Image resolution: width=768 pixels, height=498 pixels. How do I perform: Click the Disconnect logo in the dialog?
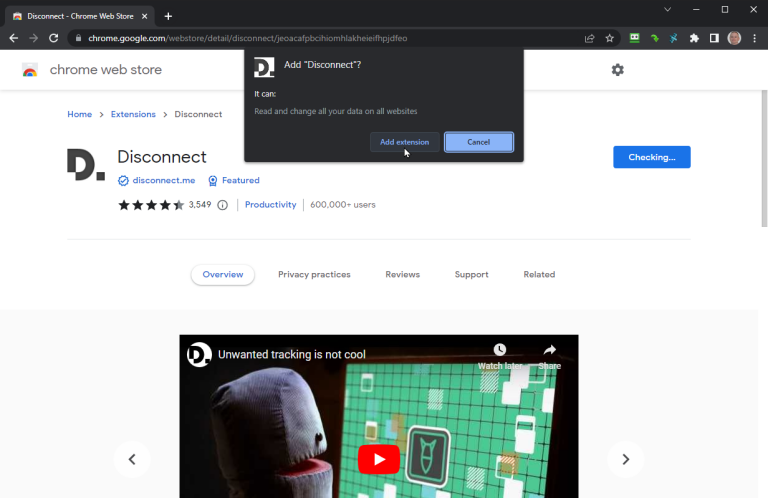click(x=264, y=67)
